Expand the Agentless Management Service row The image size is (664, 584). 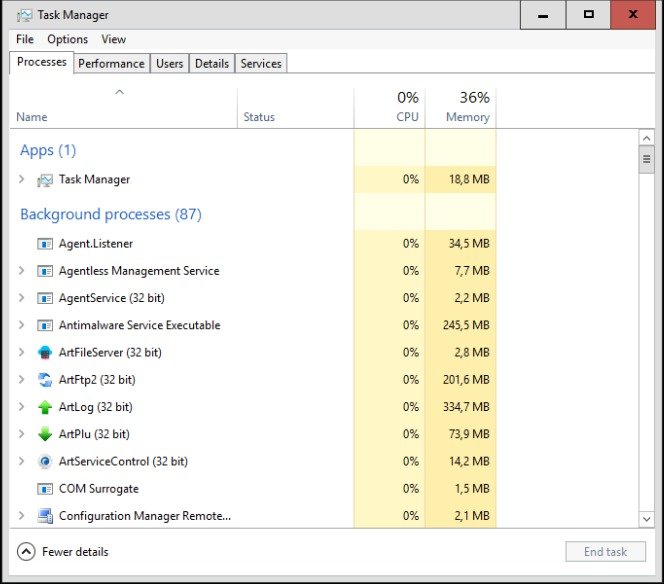pyautogui.click(x=22, y=271)
